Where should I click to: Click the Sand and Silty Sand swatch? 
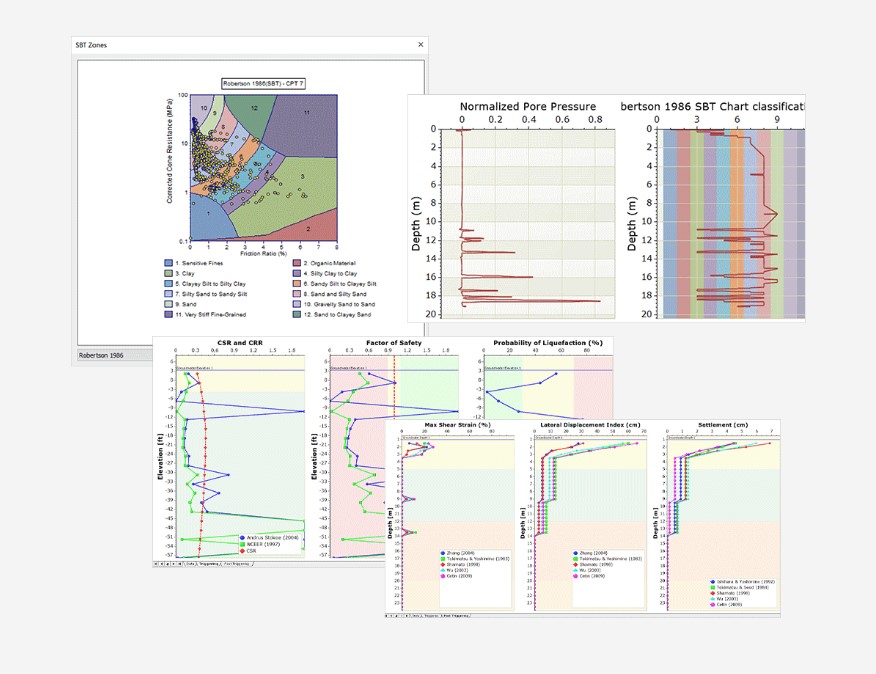297,293
